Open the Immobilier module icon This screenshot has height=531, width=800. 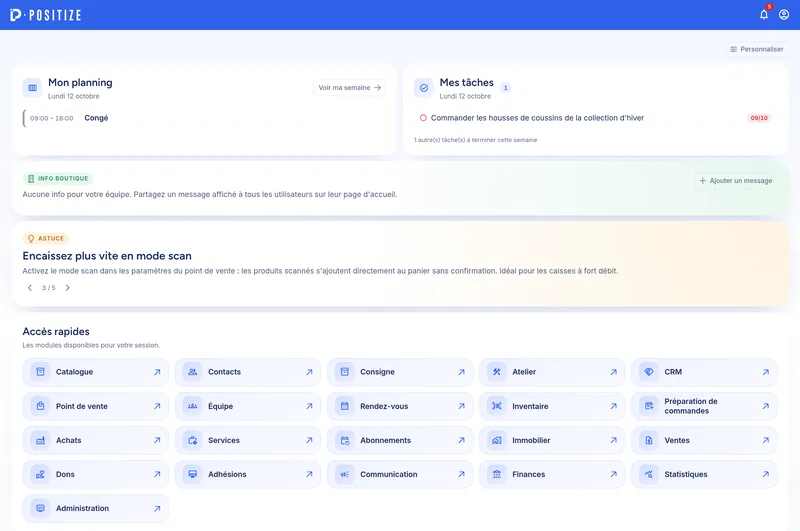[496, 440]
